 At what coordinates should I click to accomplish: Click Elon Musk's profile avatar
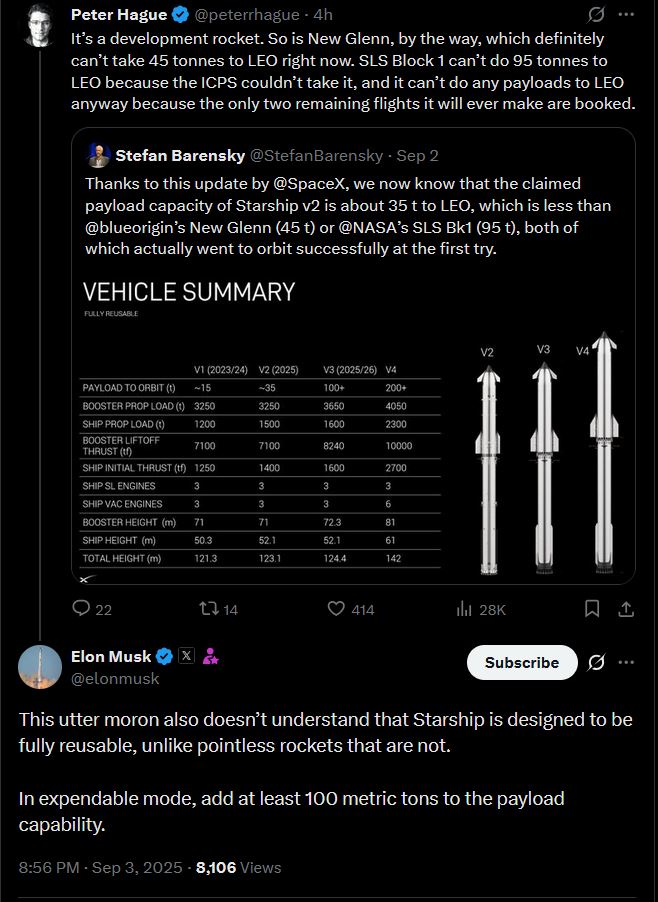(40, 667)
